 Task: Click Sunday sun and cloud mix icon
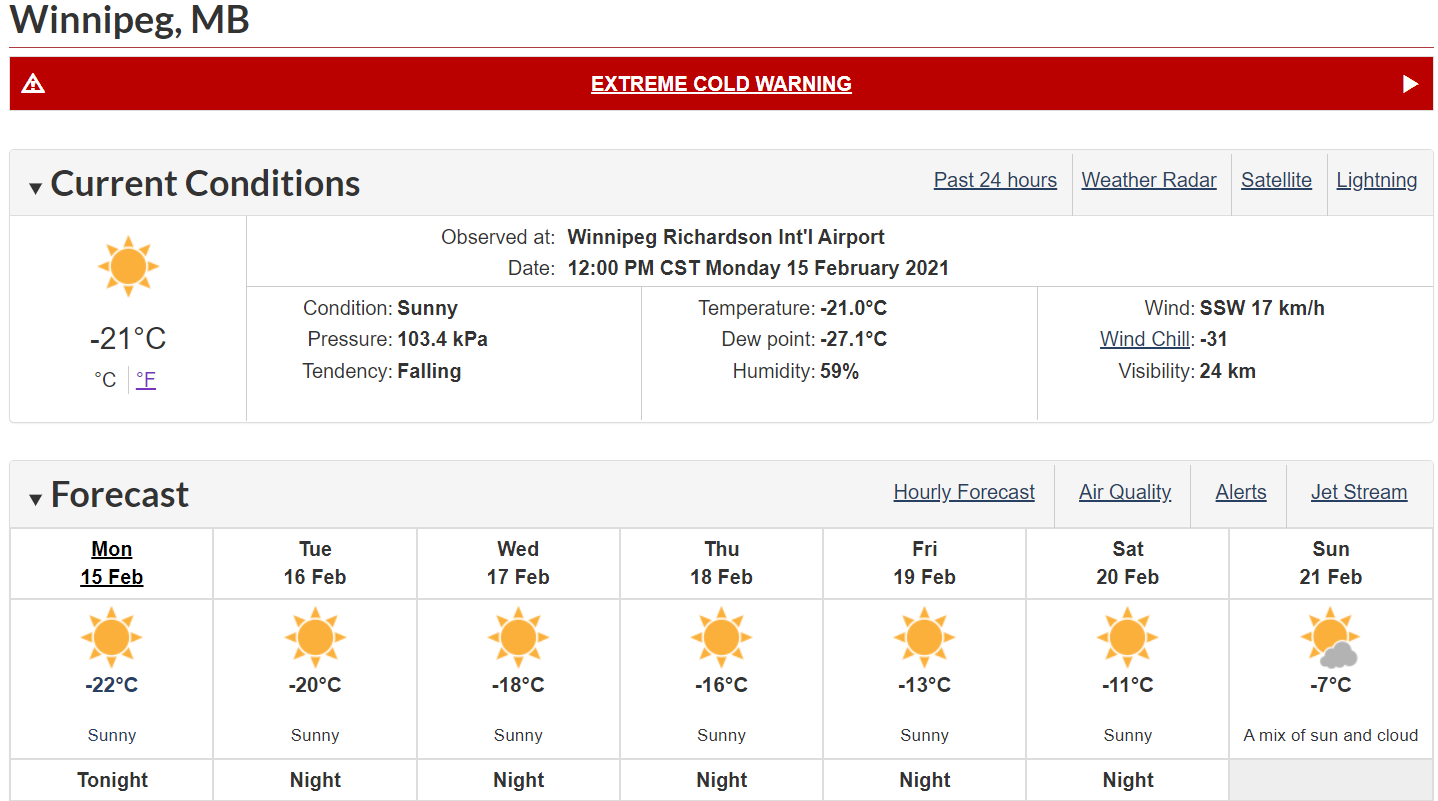coord(1330,641)
